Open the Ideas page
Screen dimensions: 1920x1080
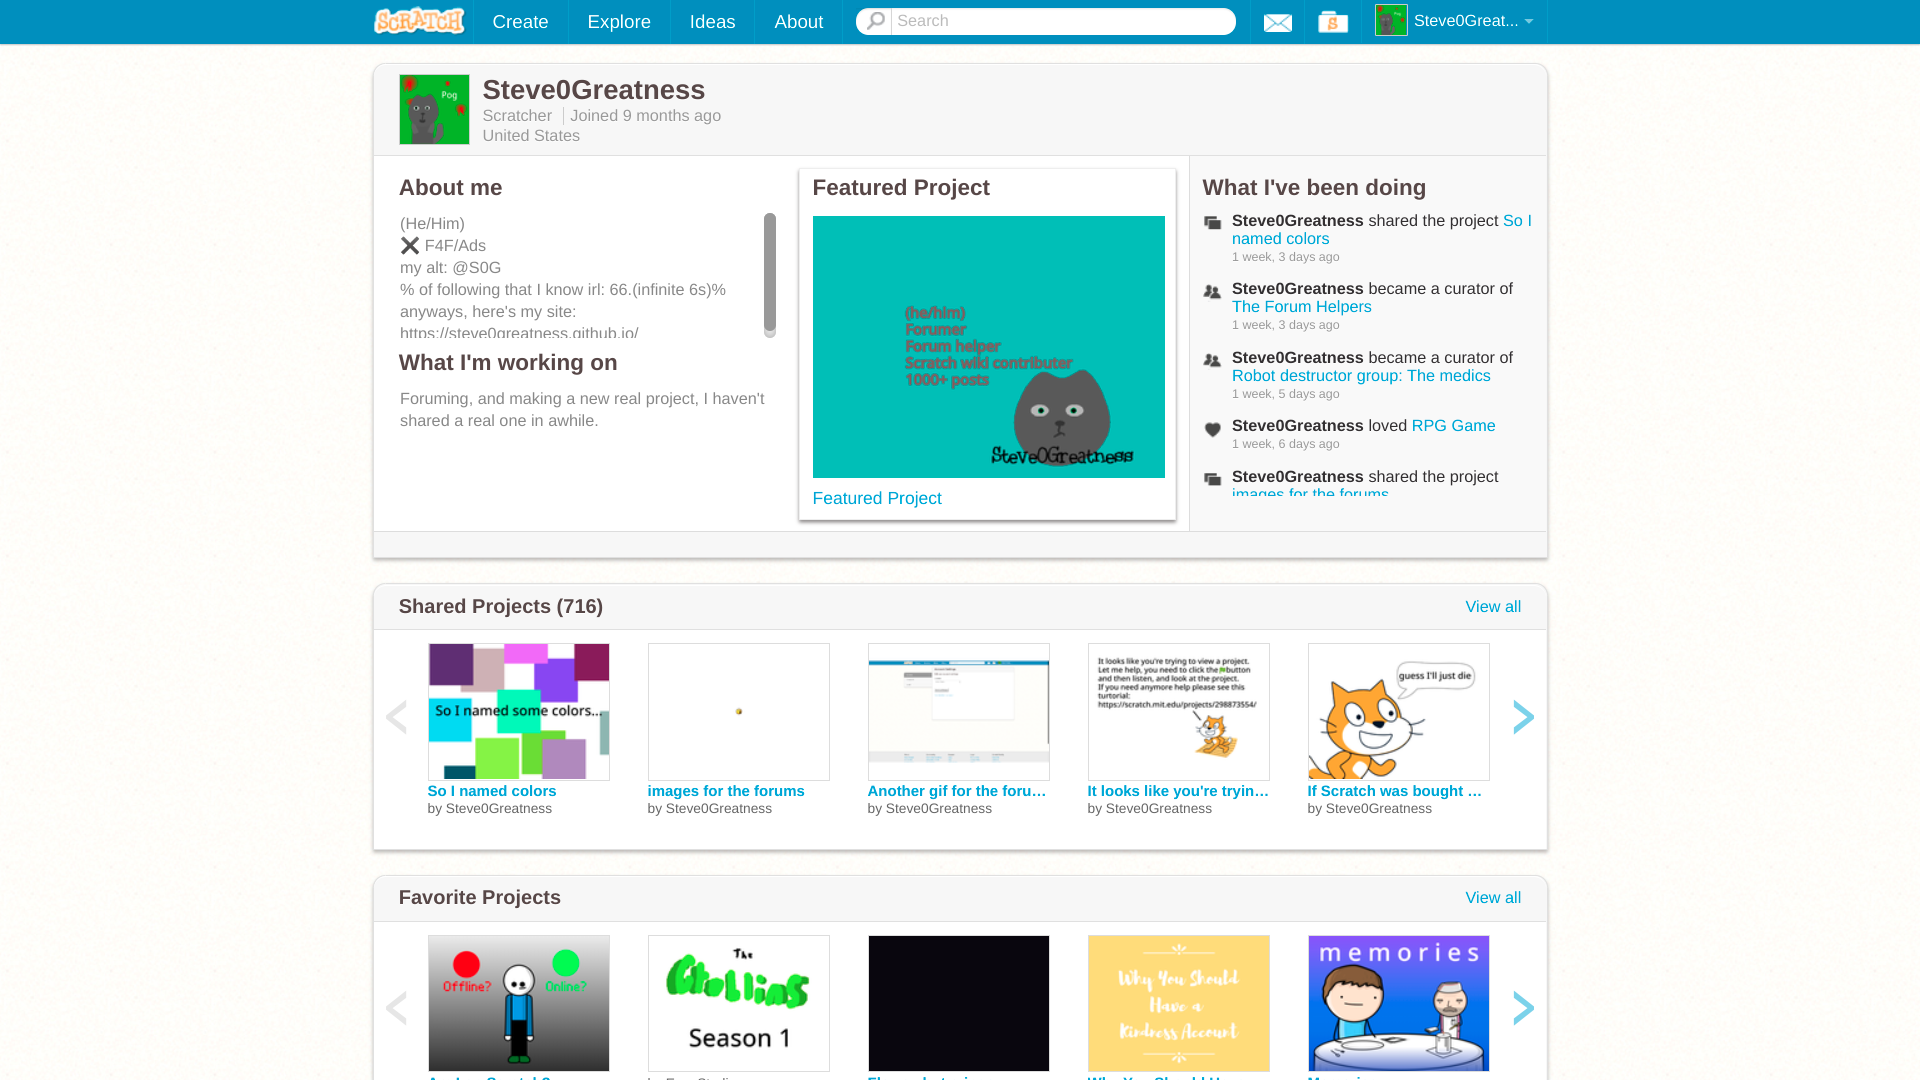point(712,21)
